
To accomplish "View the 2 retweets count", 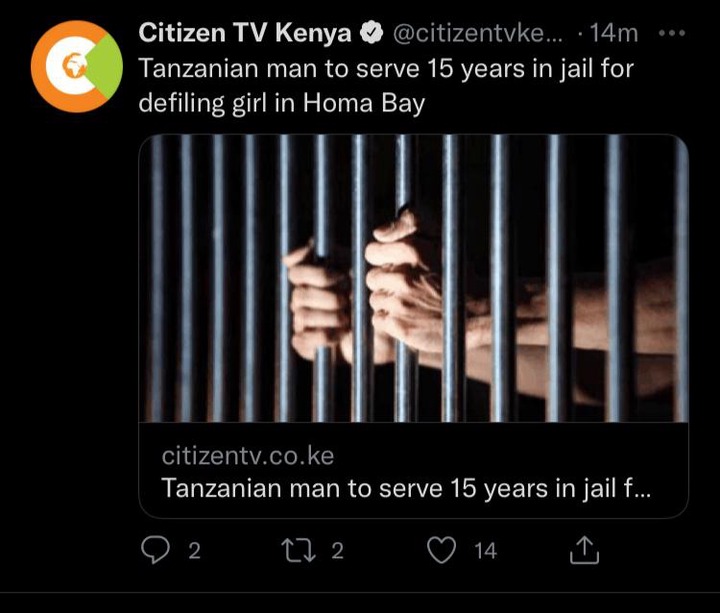I will [338, 551].
